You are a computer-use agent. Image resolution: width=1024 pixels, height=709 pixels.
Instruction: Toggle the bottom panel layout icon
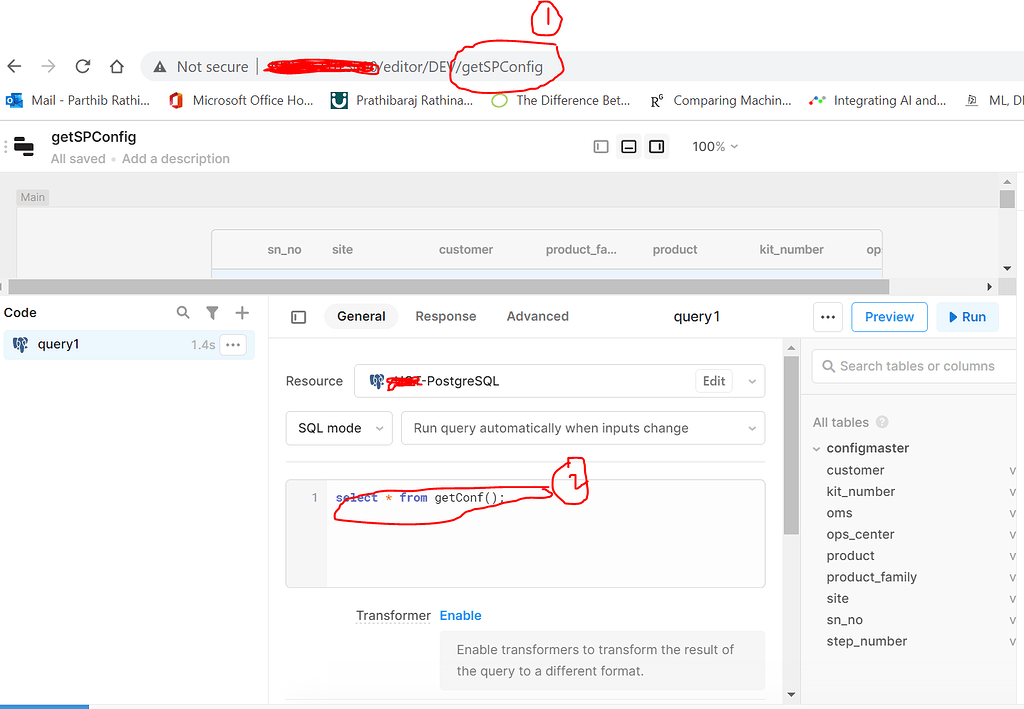click(629, 147)
